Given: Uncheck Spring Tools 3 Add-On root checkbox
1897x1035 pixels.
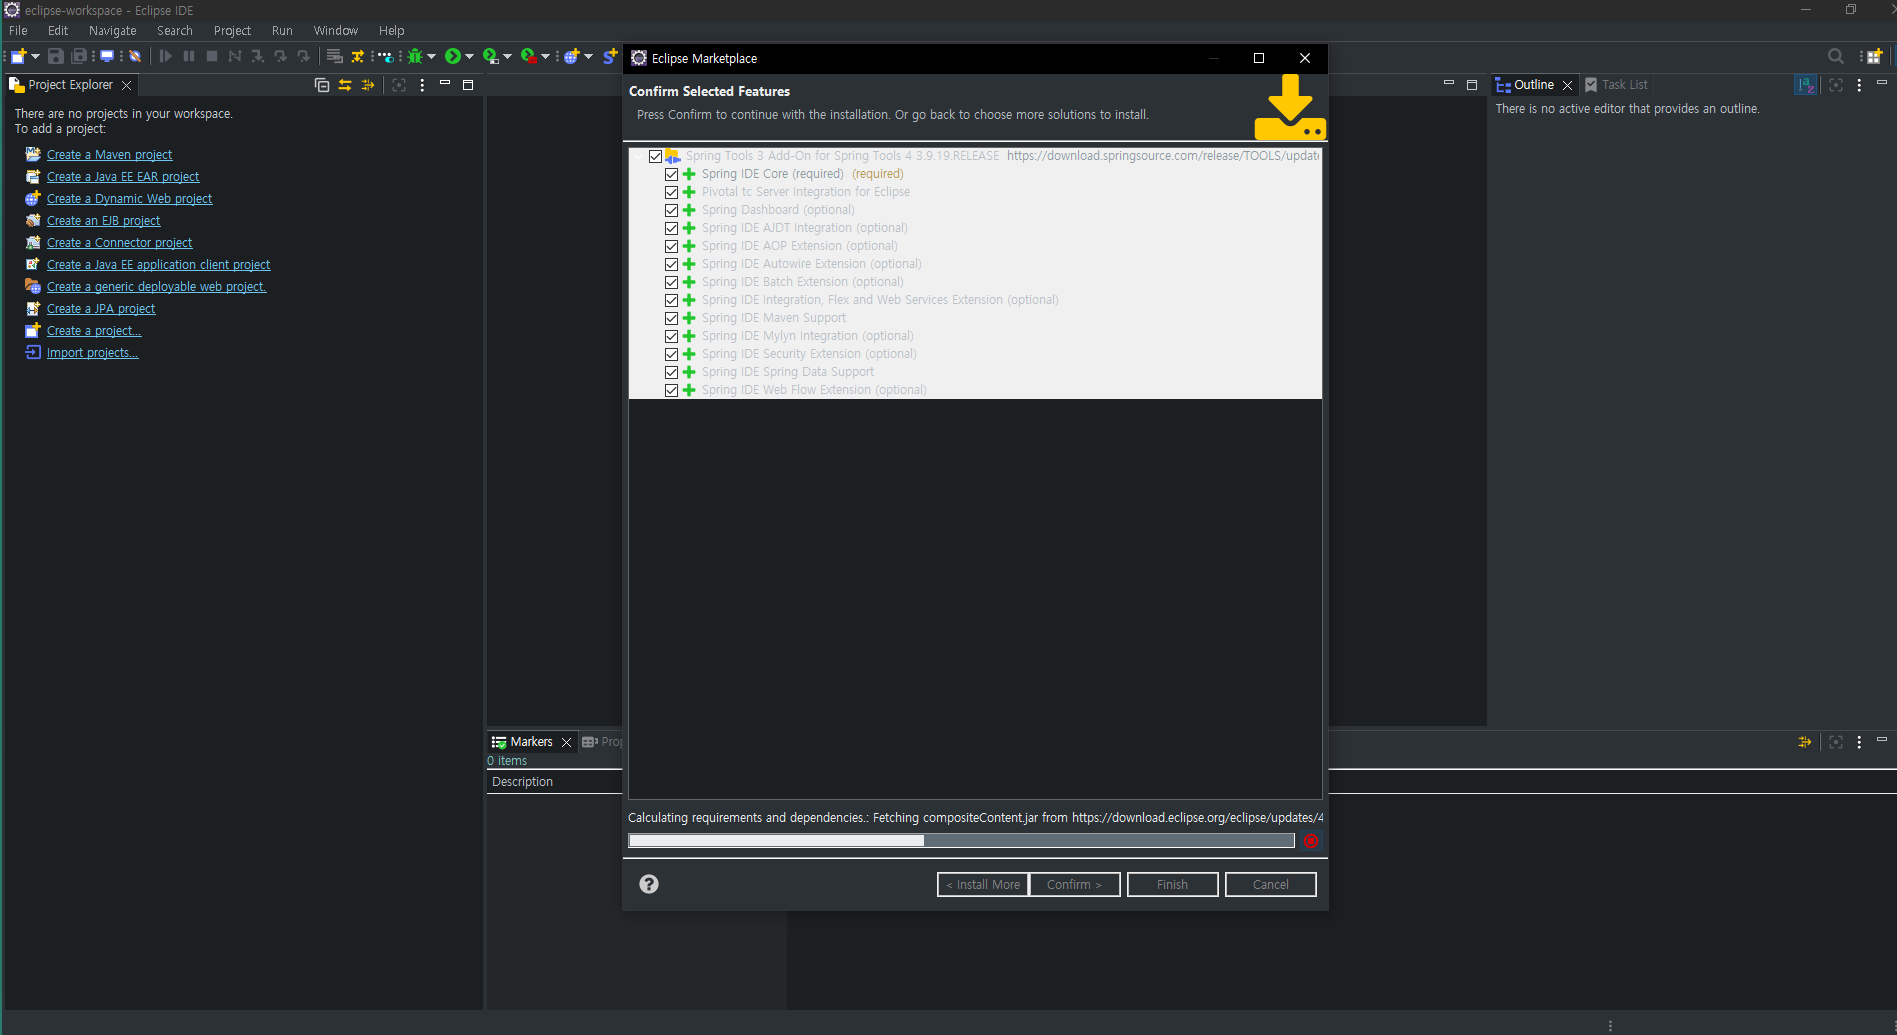Looking at the screenshot, I should point(655,156).
